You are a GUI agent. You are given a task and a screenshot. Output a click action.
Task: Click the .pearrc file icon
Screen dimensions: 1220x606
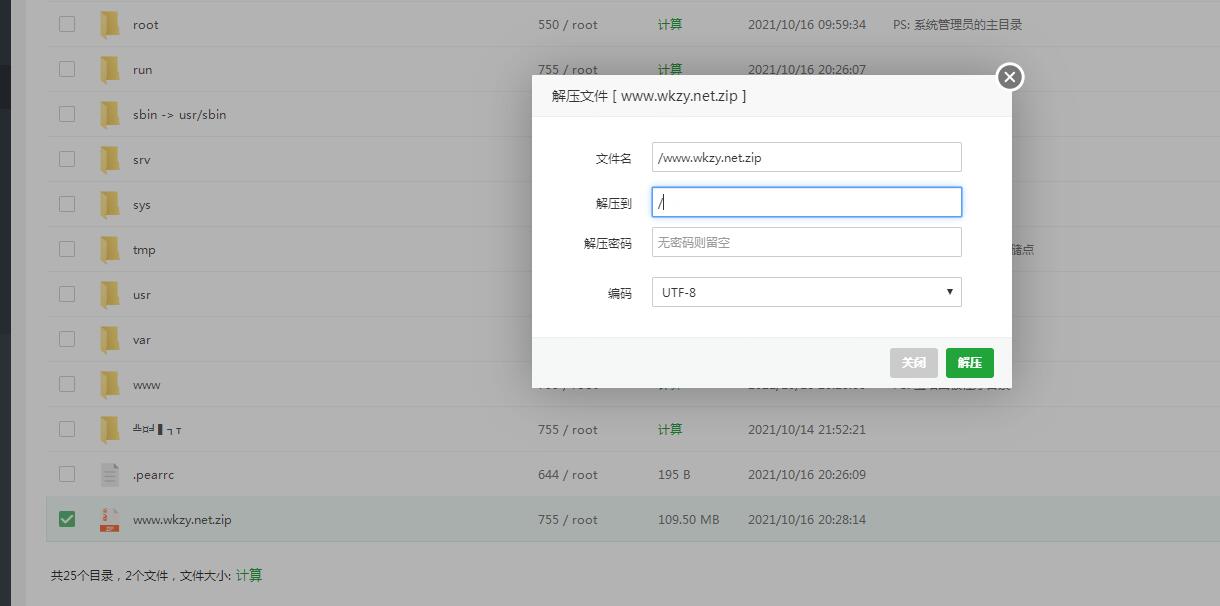coord(110,475)
